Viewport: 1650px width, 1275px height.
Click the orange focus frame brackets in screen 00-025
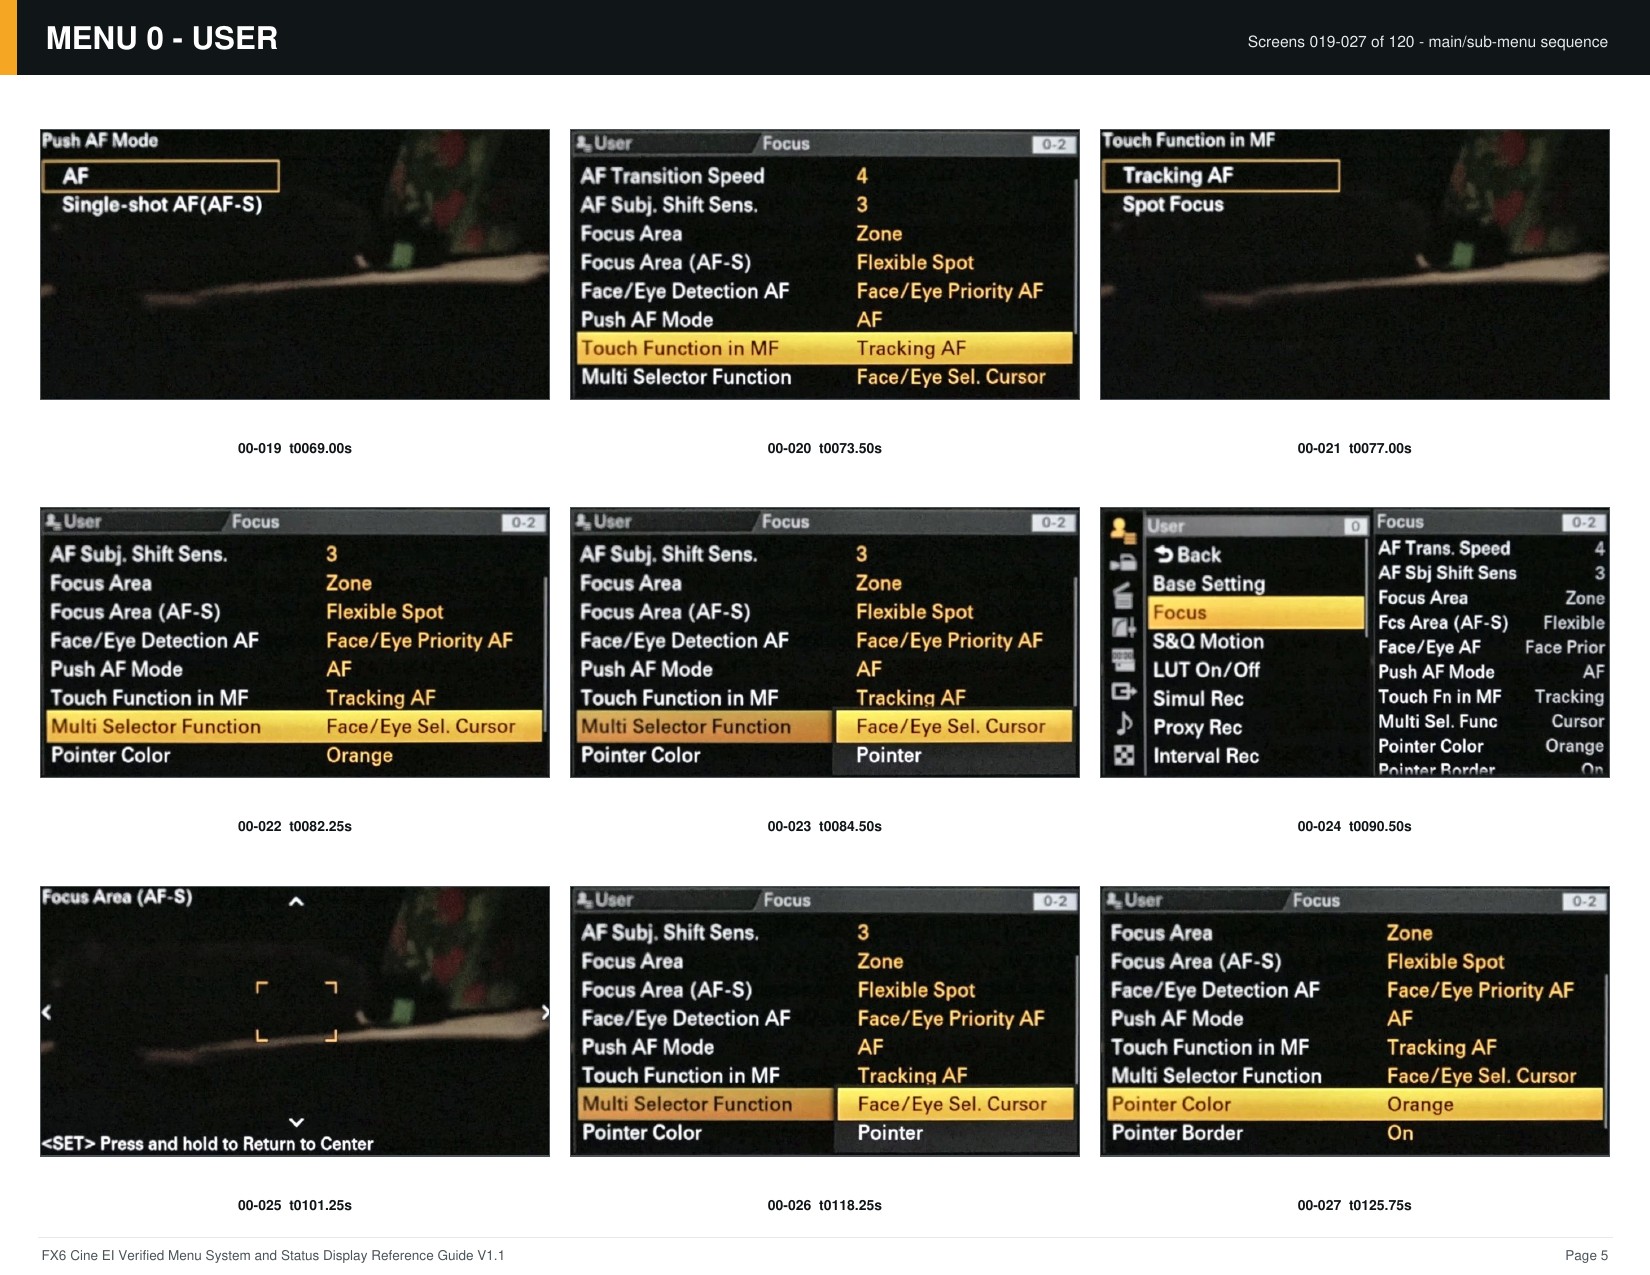click(x=296, y=1012)
